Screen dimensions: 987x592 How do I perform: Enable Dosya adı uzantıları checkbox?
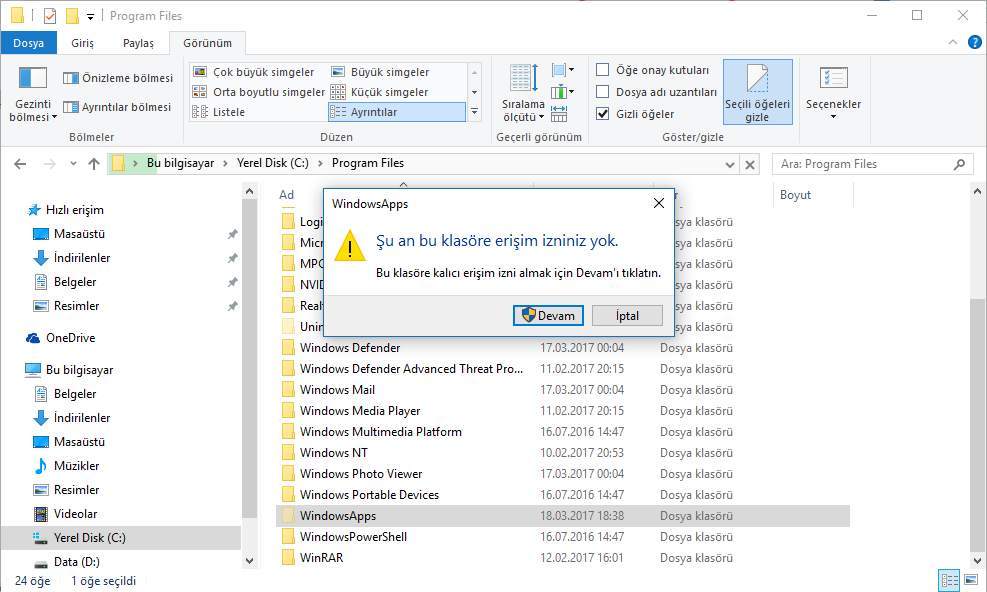pyautogui.click(x=602, y=92)
